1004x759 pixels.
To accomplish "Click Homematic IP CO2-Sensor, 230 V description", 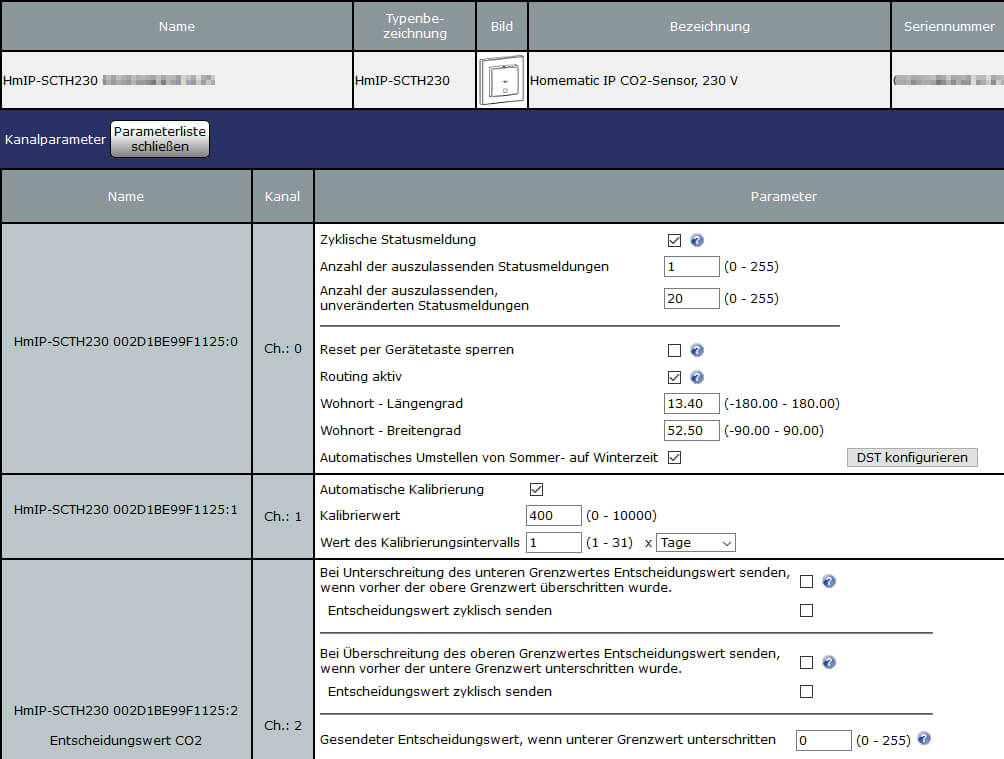I will coord(634,81).
